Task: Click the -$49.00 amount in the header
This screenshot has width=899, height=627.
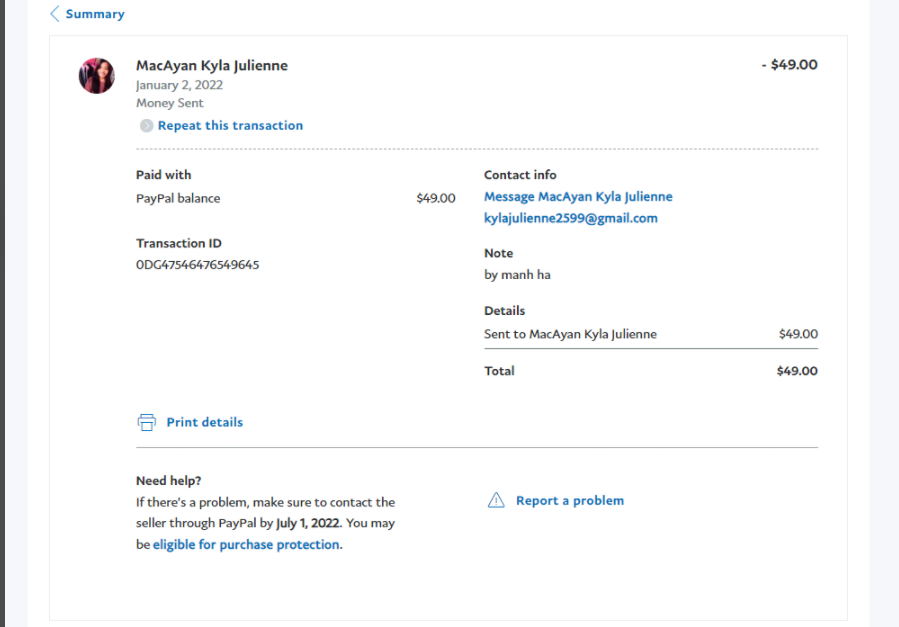Action: pos(789,65)
